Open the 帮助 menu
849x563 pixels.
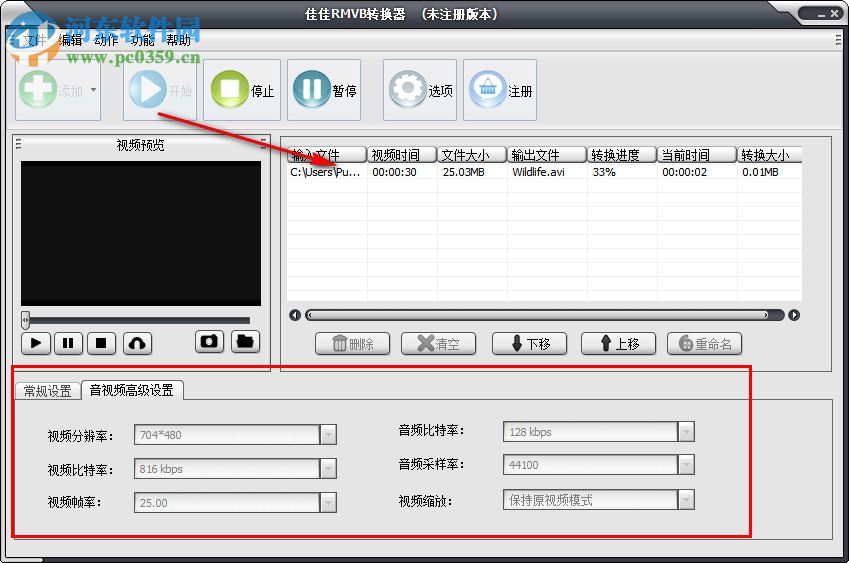(x=178, y=40)
